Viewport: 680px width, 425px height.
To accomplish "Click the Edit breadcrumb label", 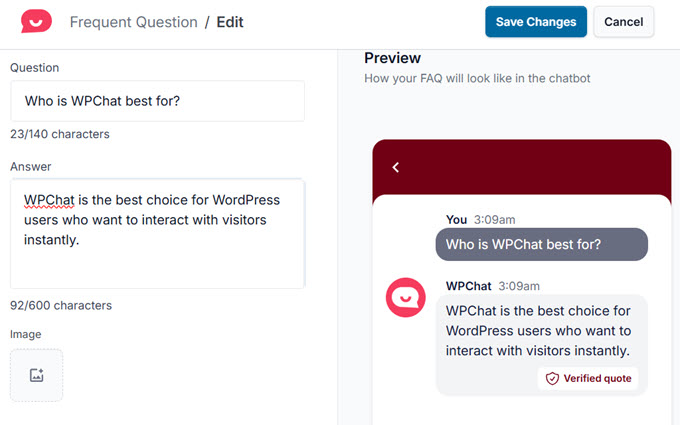I will [230, 22].
